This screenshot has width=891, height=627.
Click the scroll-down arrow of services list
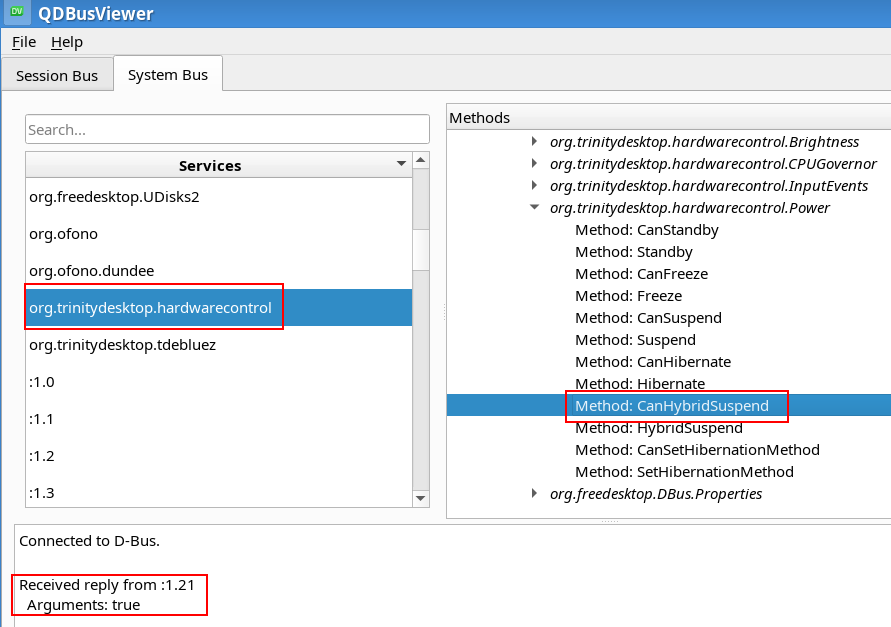pyautogui.click(x=420, y=499)
